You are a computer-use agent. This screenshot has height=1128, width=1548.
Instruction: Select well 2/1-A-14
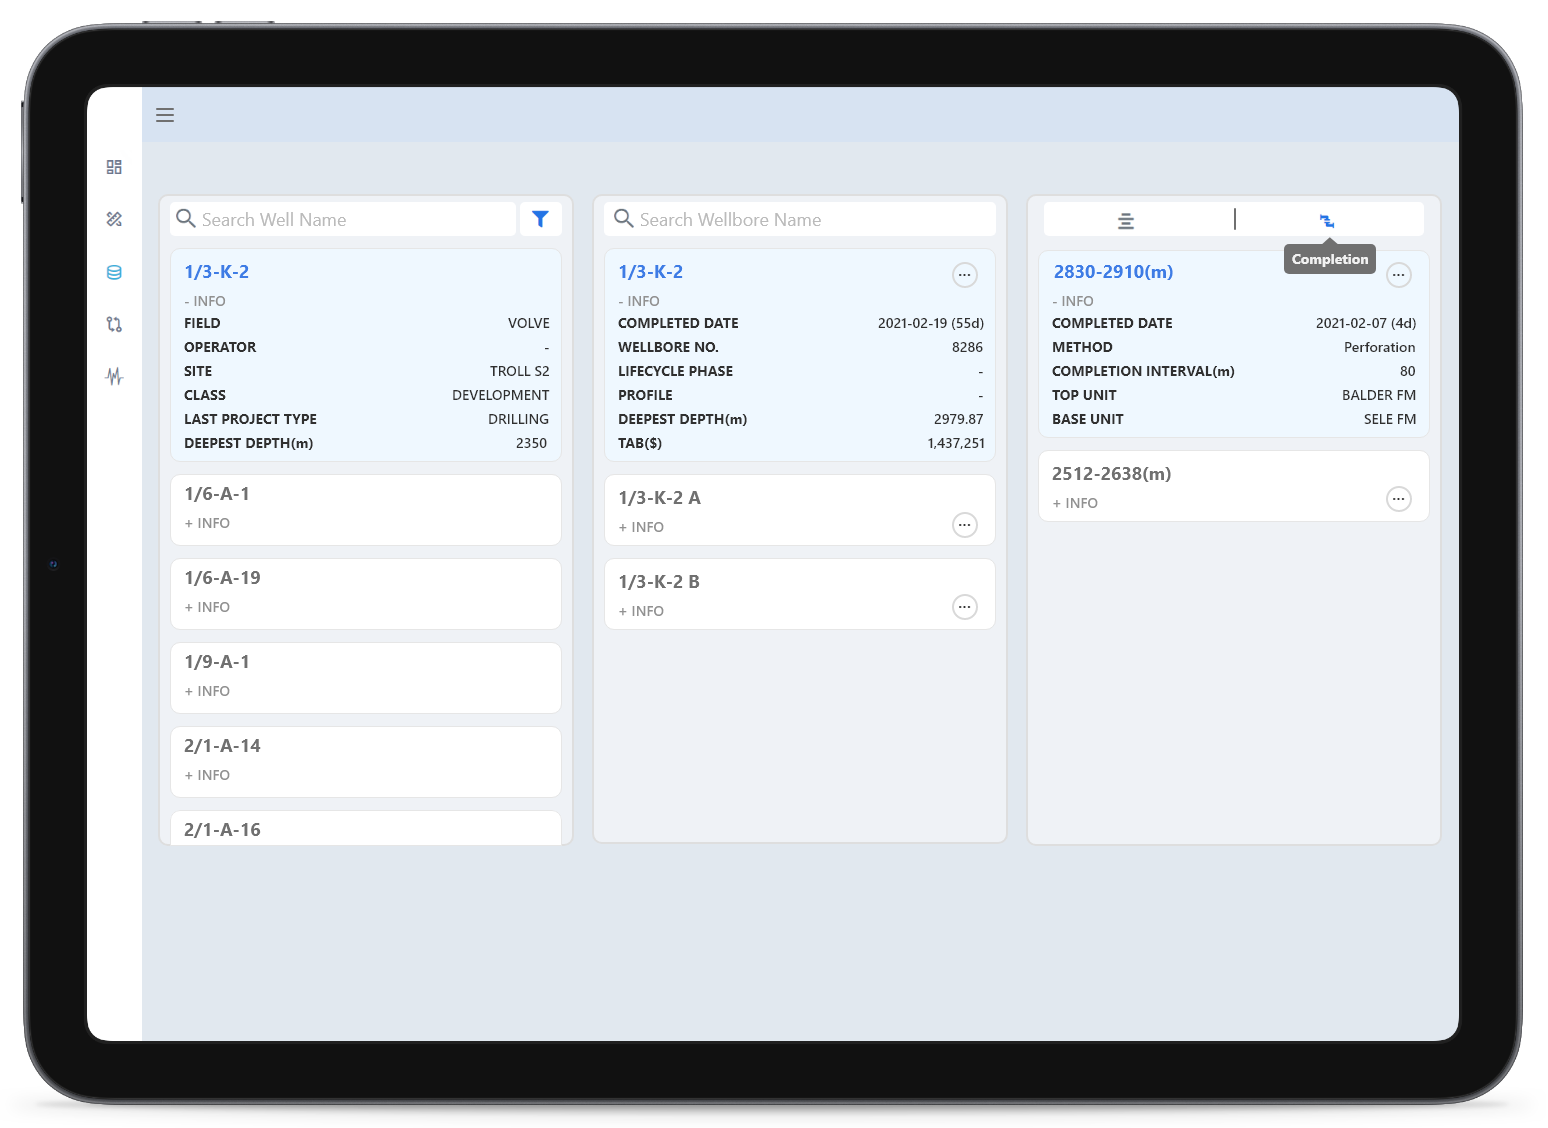coord(222,746)
